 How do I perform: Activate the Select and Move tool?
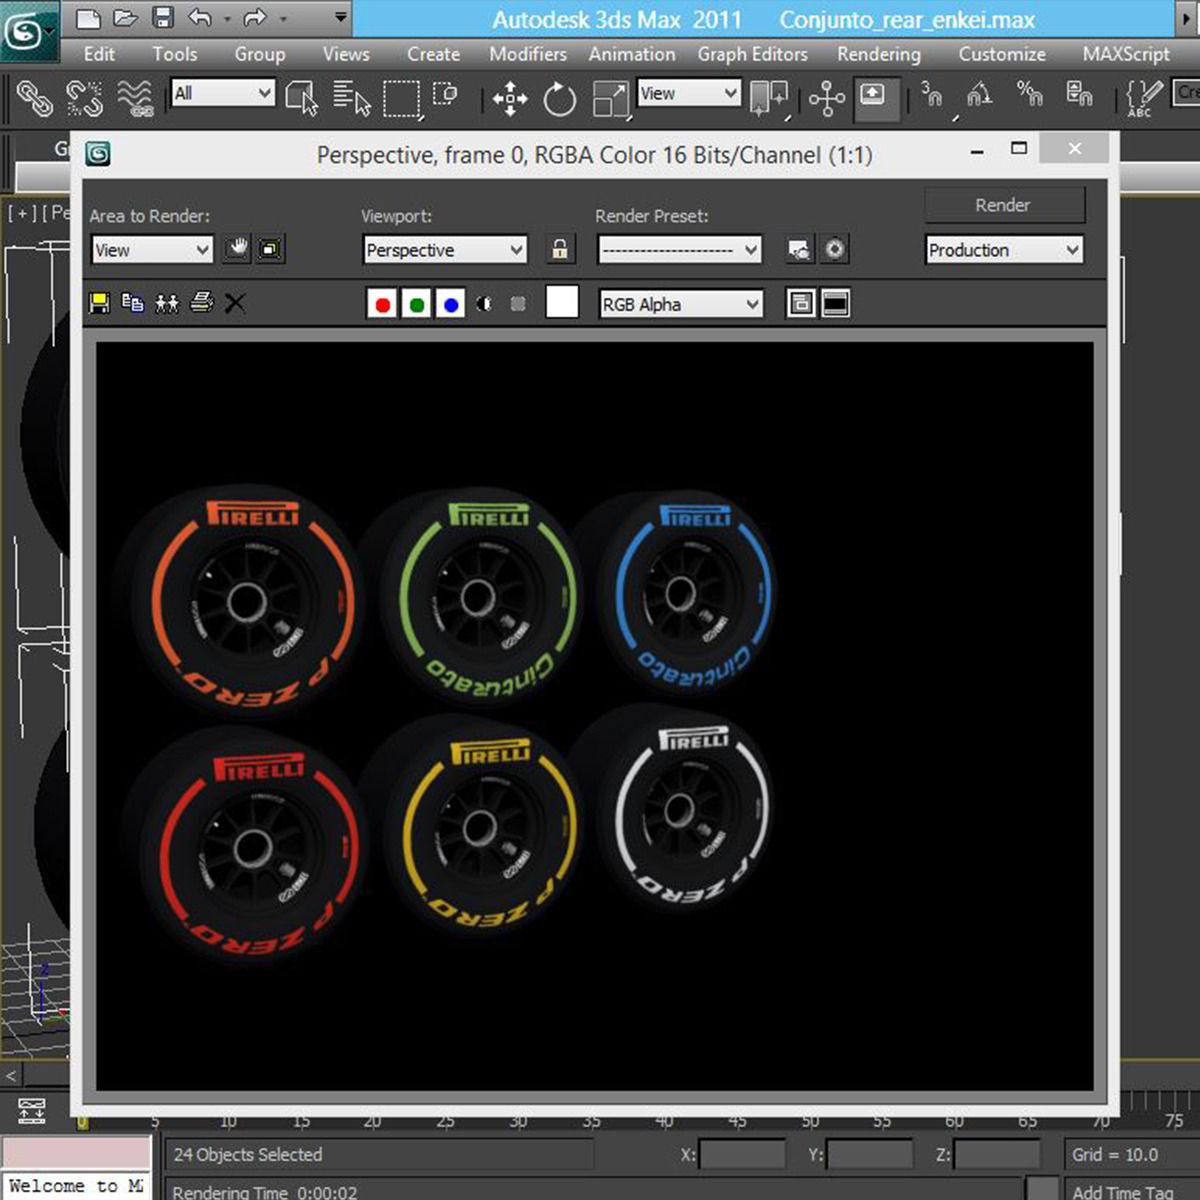point(510,98)
